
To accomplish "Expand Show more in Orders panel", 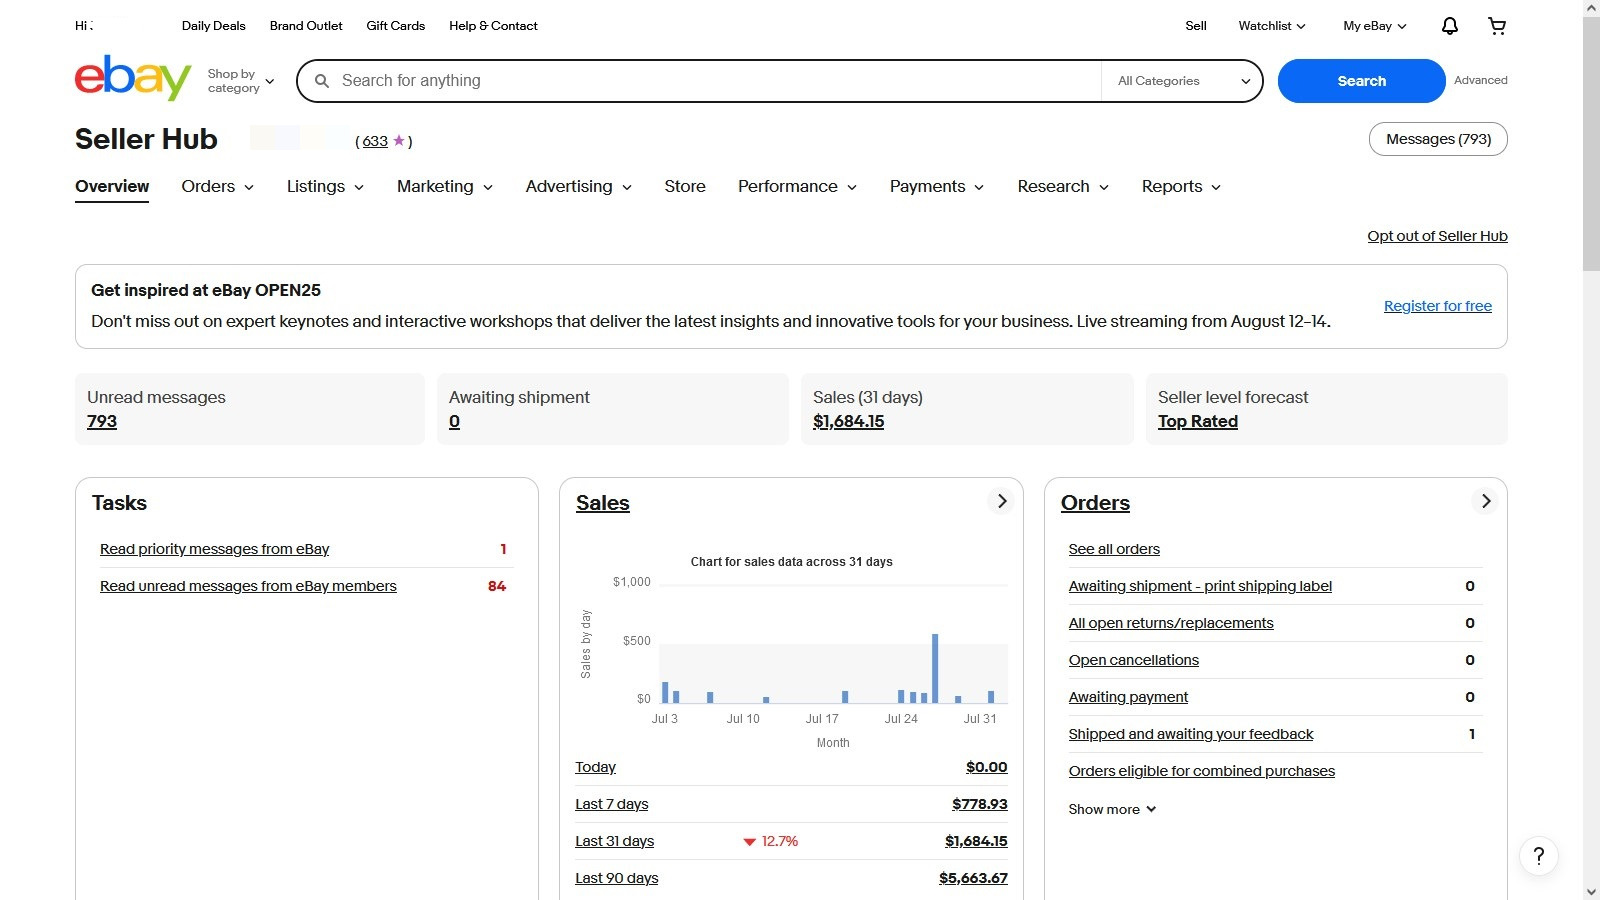I will [x=1112, y=809].
